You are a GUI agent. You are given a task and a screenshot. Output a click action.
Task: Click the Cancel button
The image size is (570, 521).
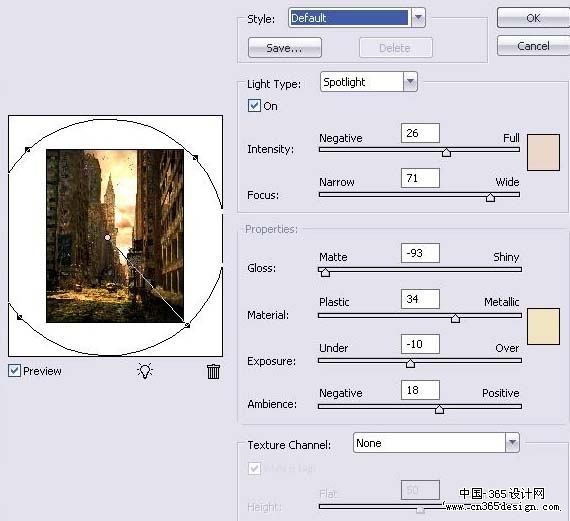[533, 46]
